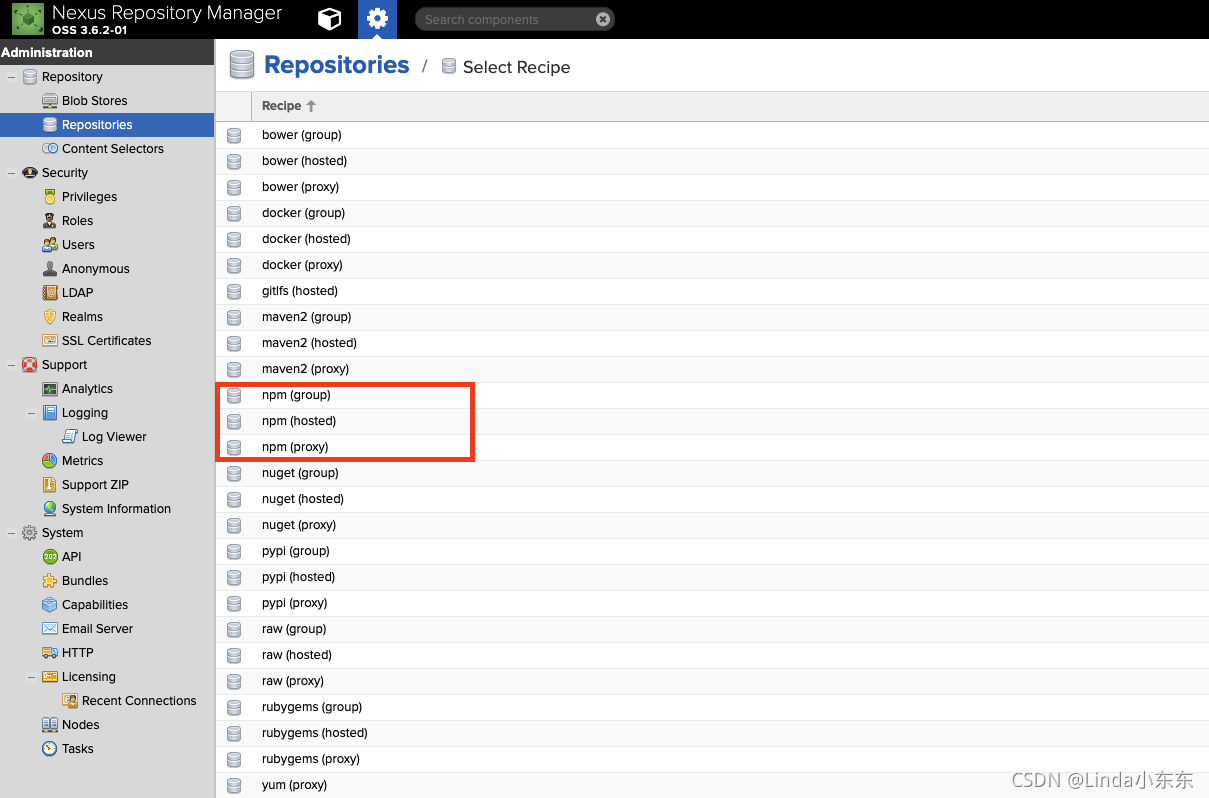The image size is (1209, 798).
Task: Collapse the System tree section
Action: (12, 533)
